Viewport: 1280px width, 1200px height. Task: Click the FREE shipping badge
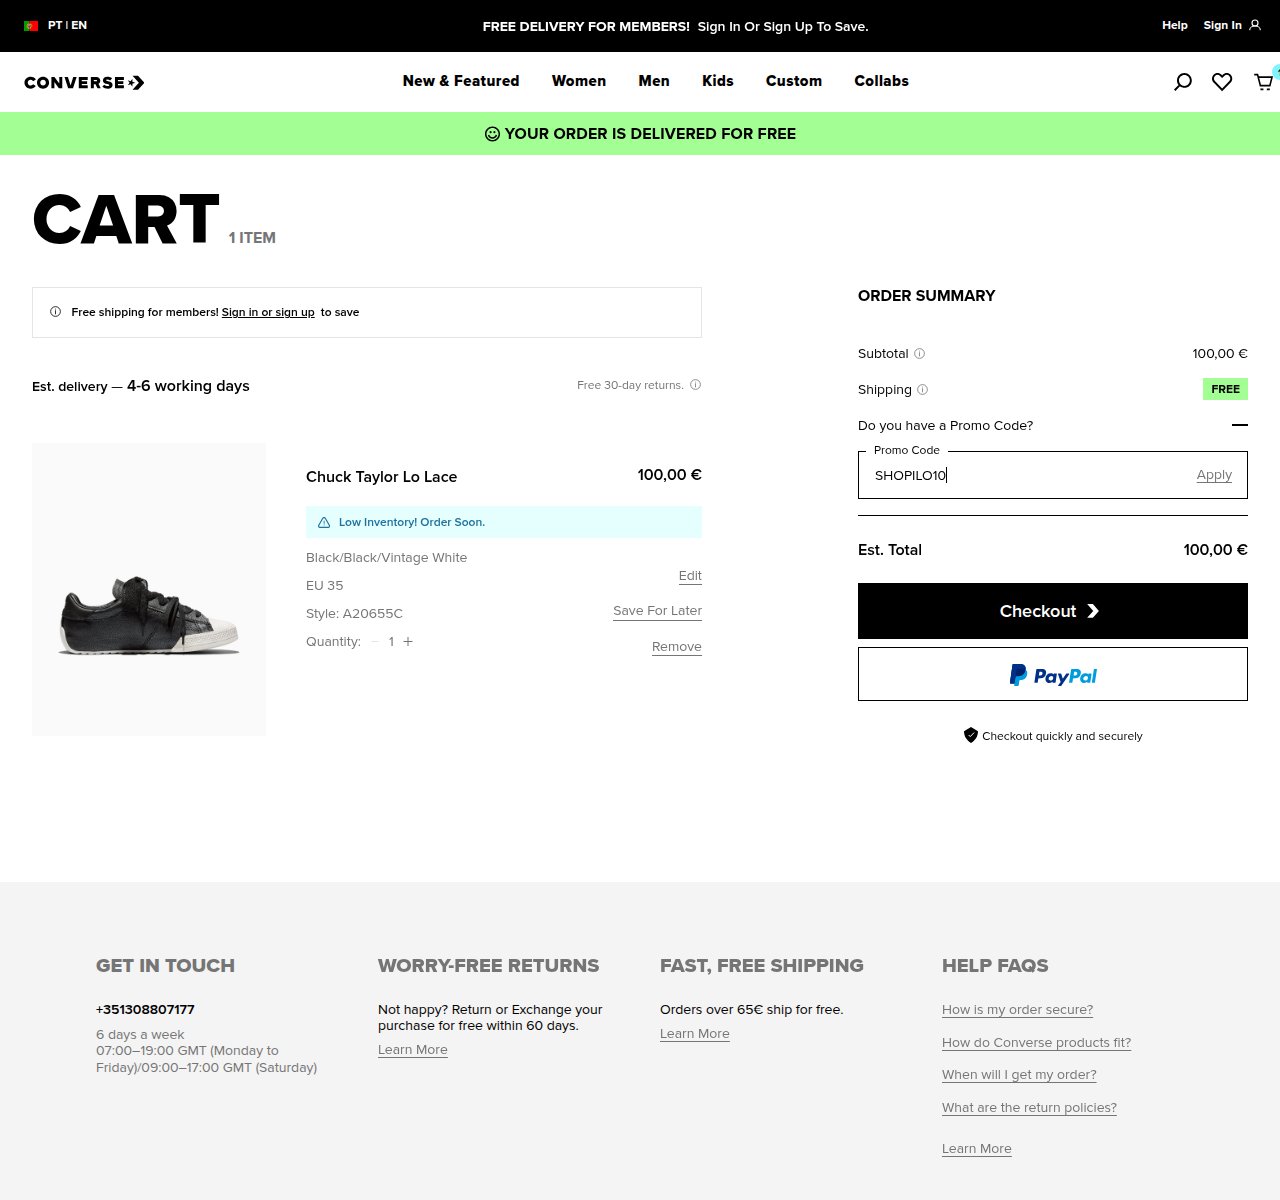pyautogui.click(x=1225, y=389)
